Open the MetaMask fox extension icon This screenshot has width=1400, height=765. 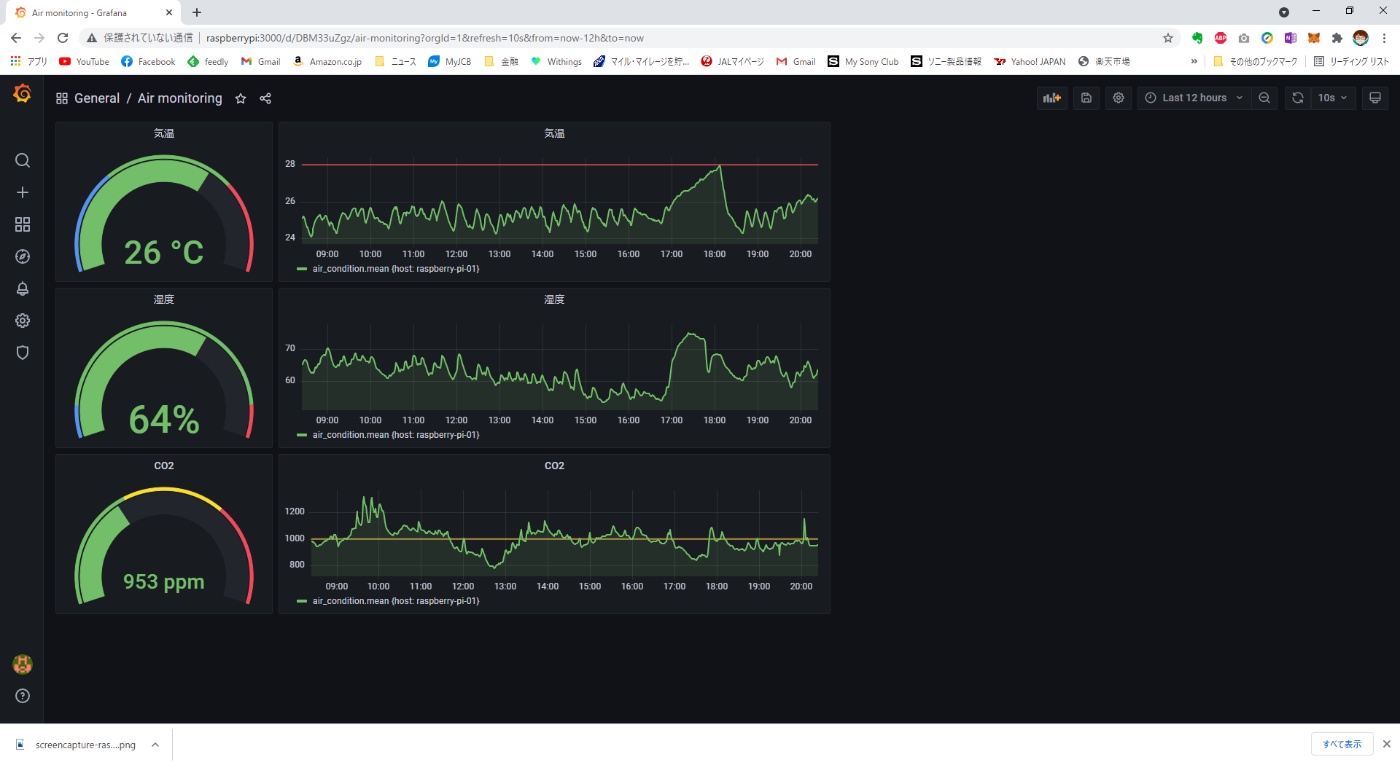1314,38
